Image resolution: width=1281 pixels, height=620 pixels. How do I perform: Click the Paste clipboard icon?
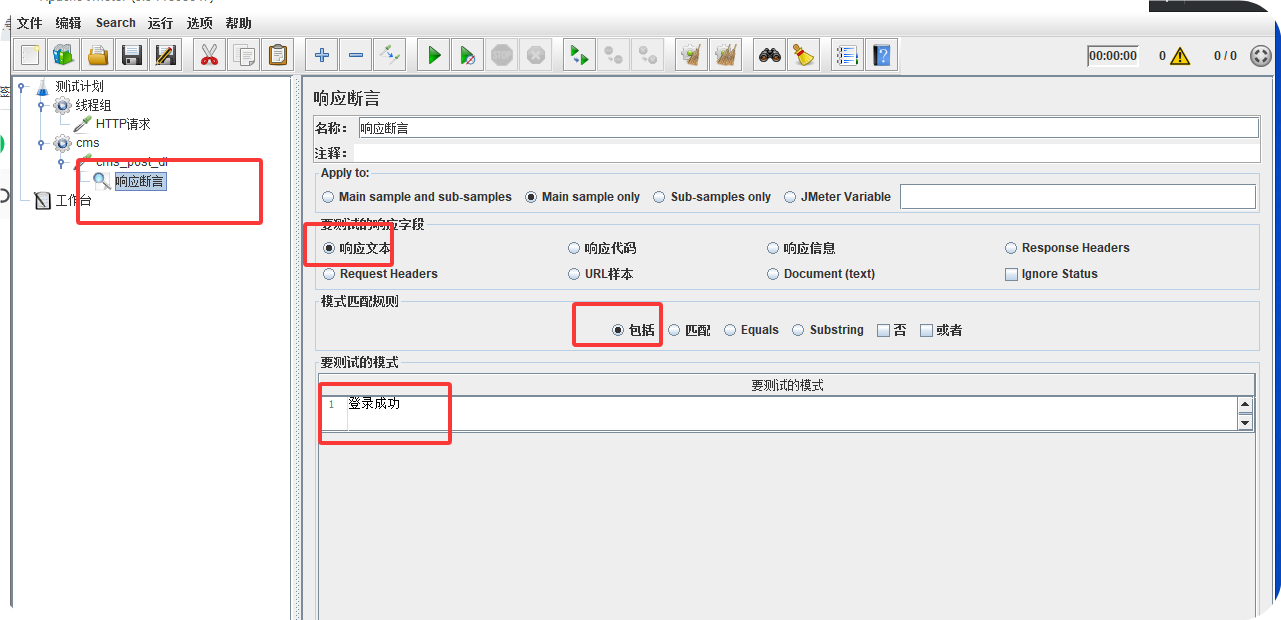point(277,55)
